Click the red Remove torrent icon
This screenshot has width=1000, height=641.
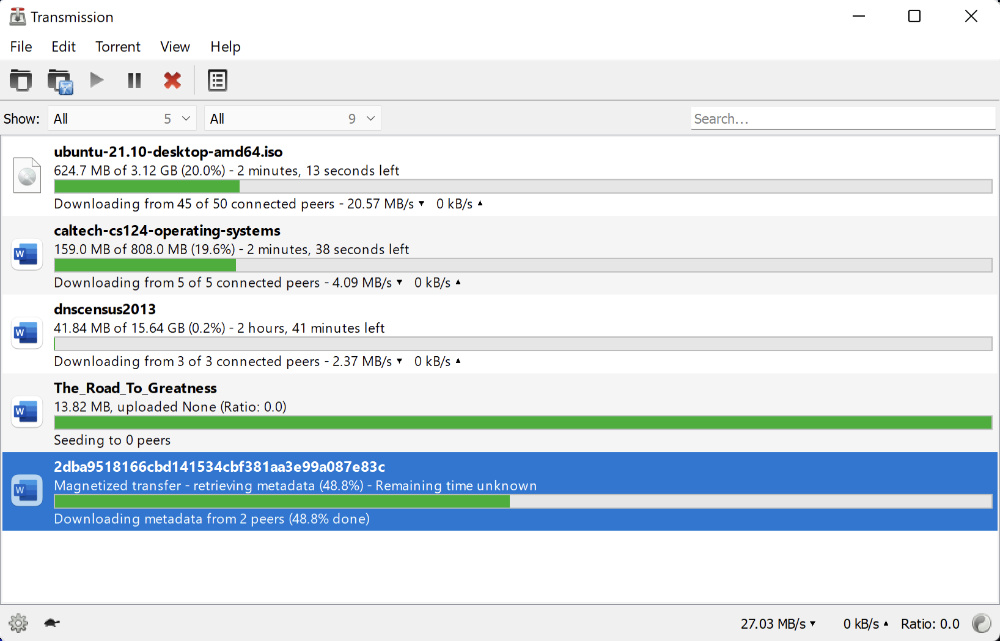172,80
